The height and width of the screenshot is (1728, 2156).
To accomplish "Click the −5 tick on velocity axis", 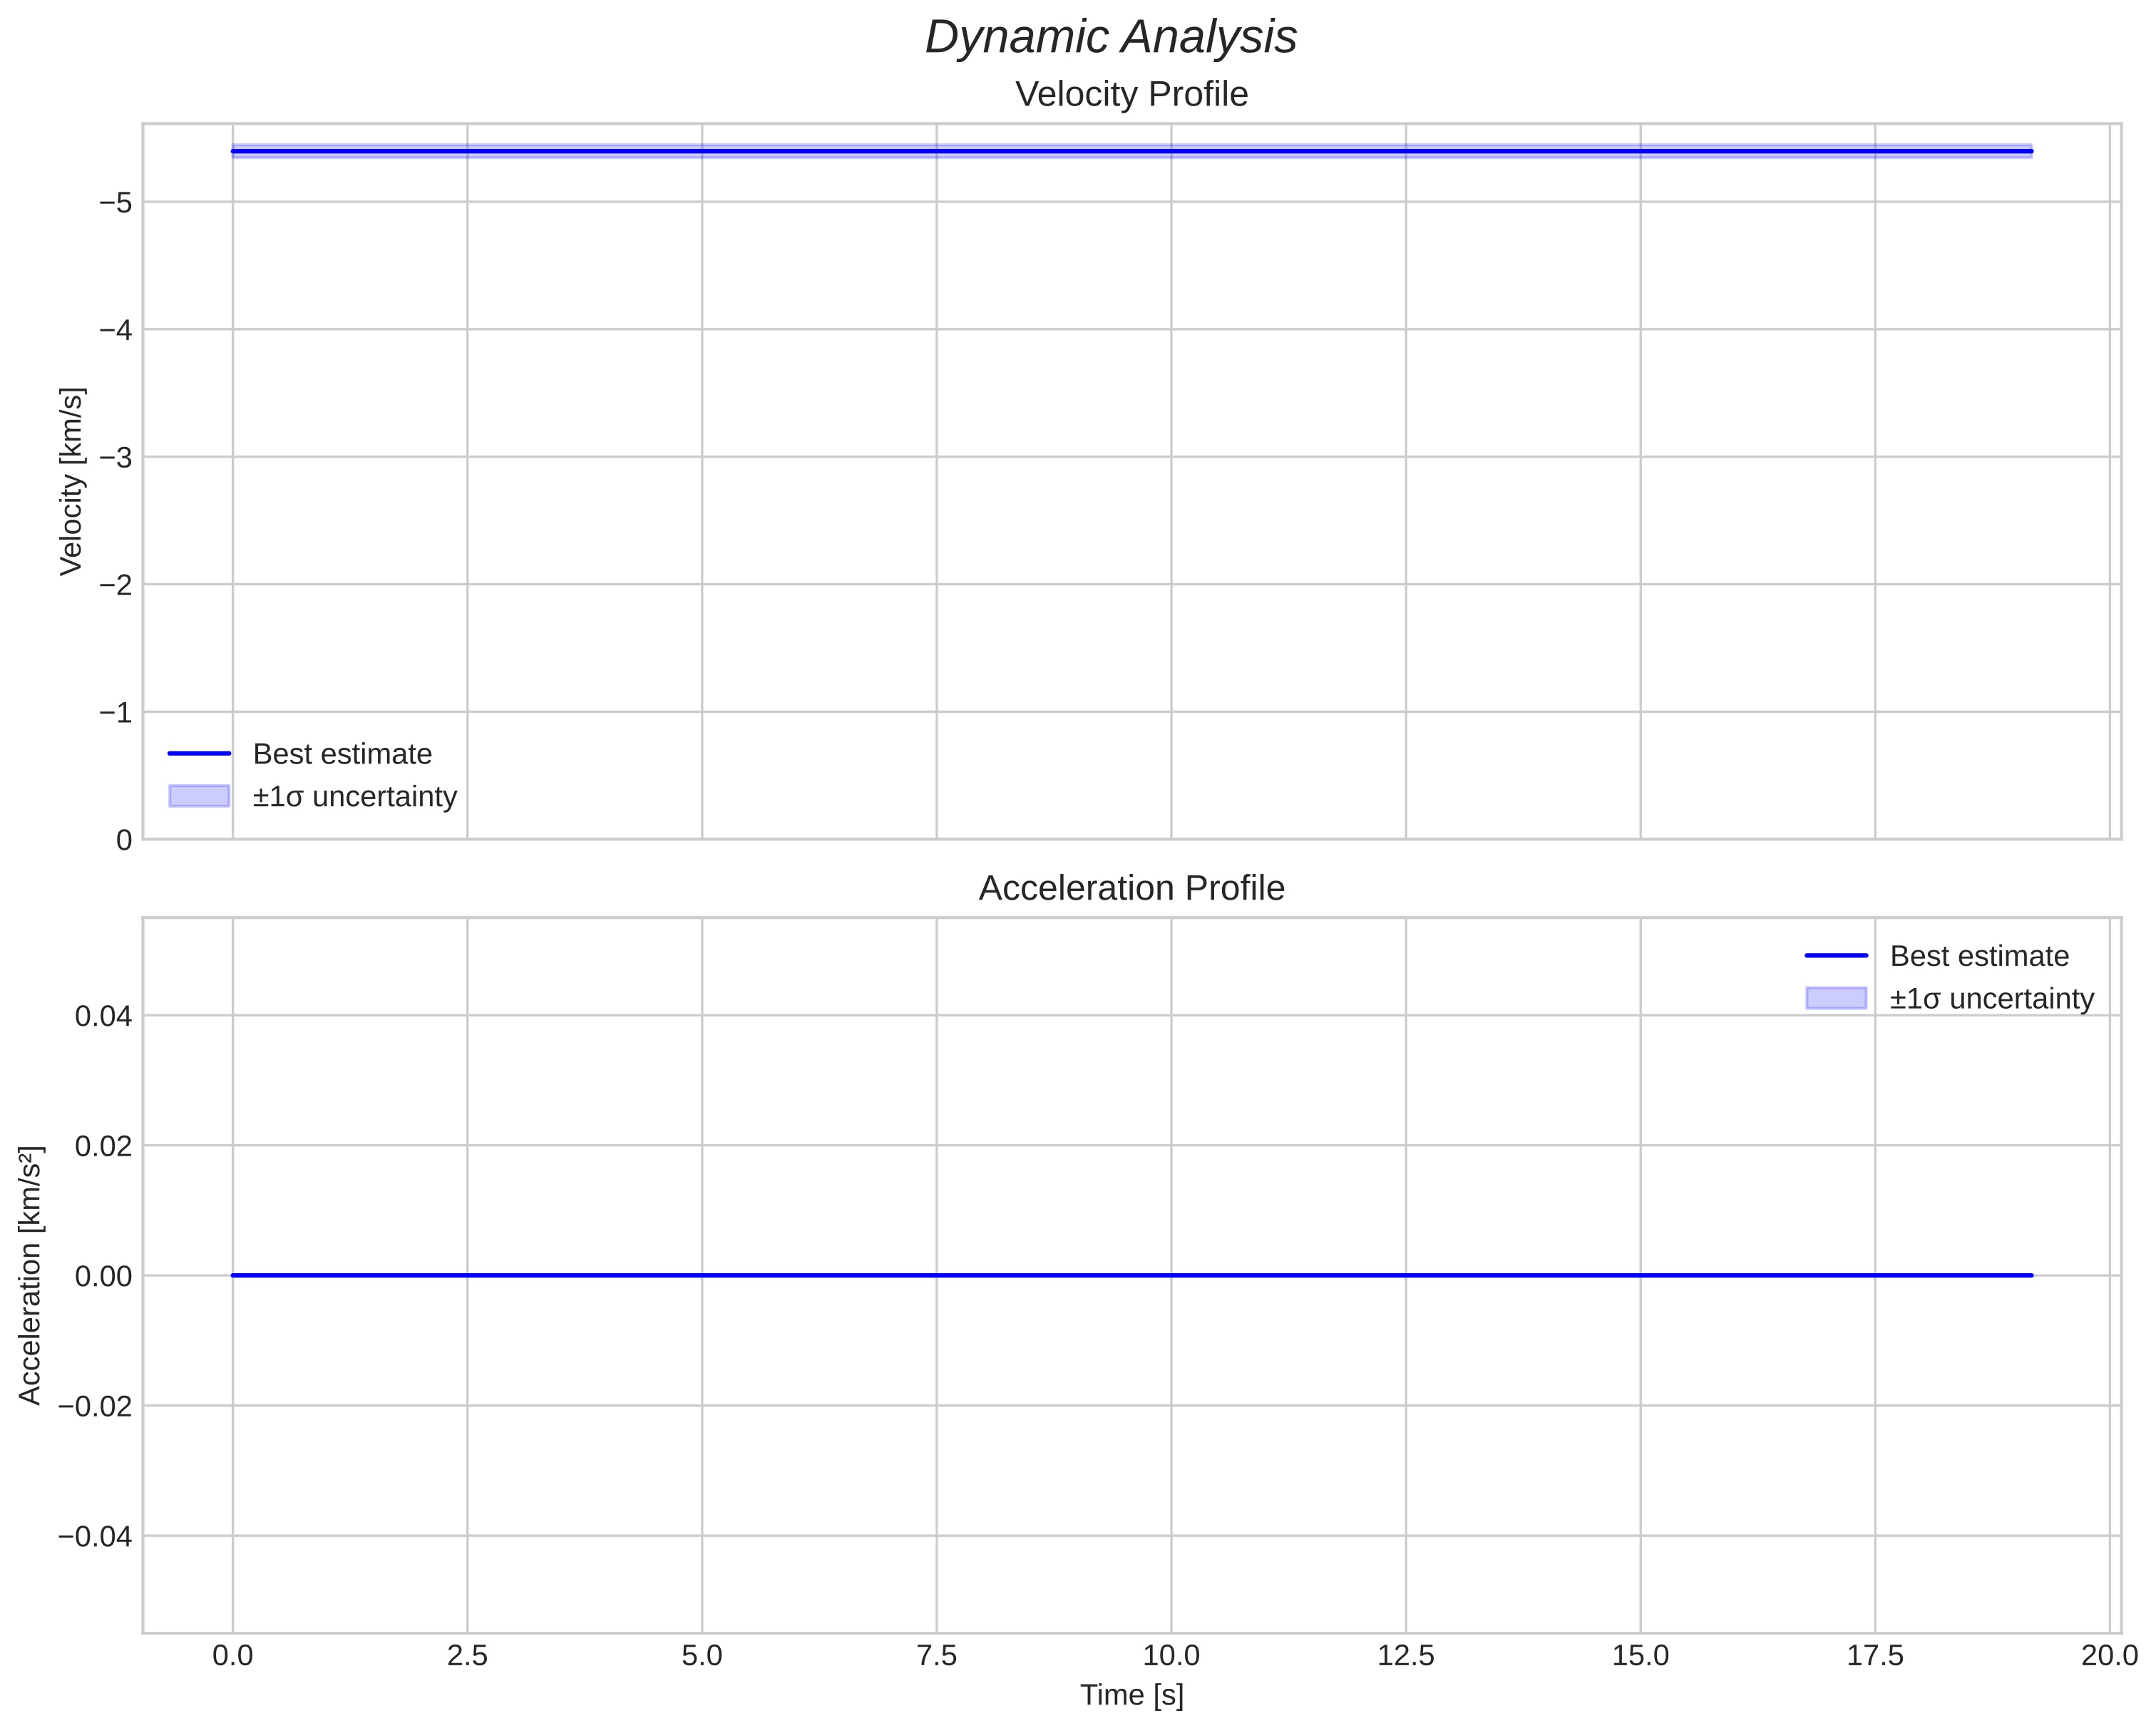I will [x=115, y=203].
